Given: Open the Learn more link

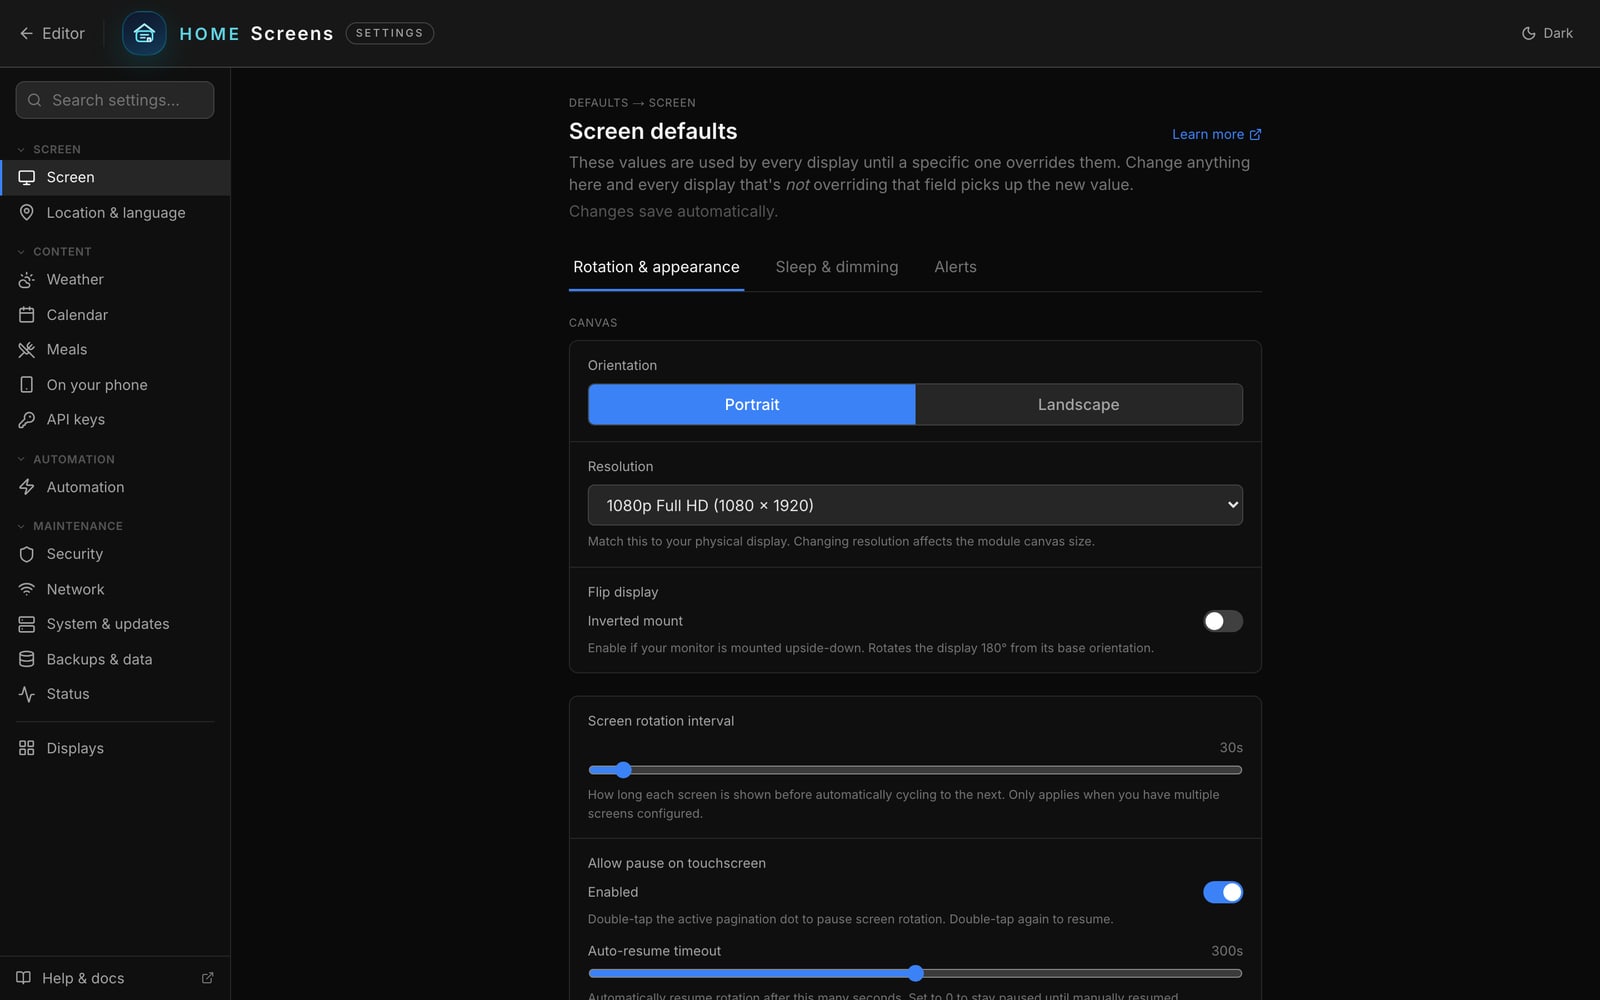Looking at the screenshot, I should [x=1216, y=134].
